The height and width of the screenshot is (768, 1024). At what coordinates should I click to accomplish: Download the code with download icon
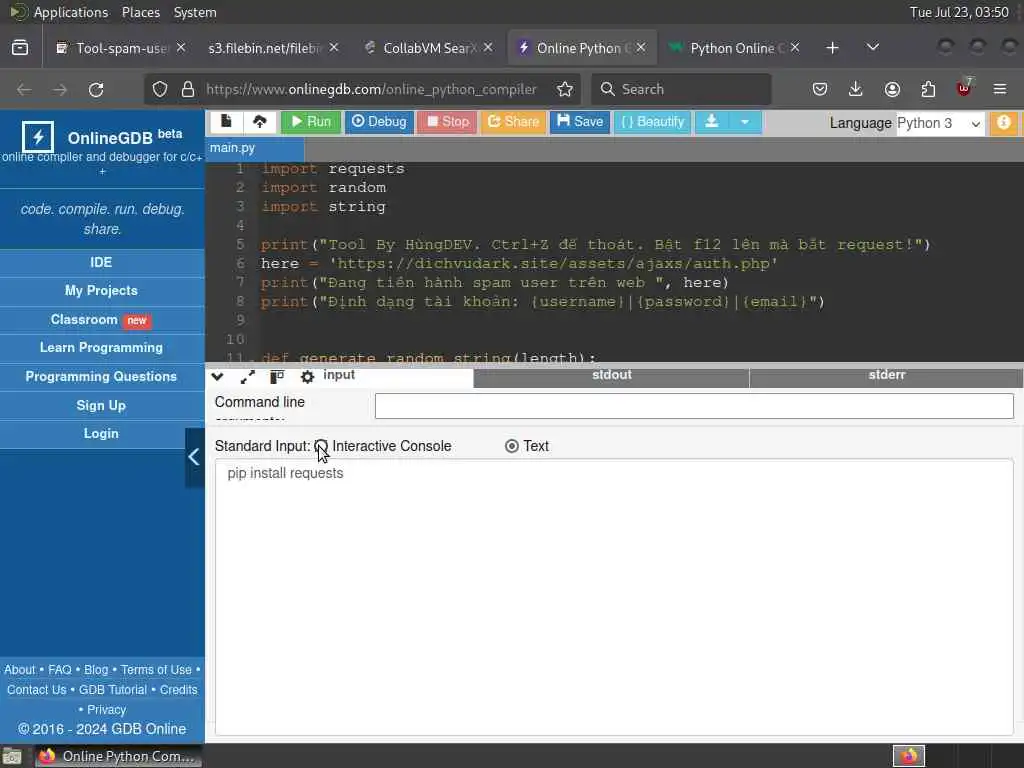click(x=712, y=121)
